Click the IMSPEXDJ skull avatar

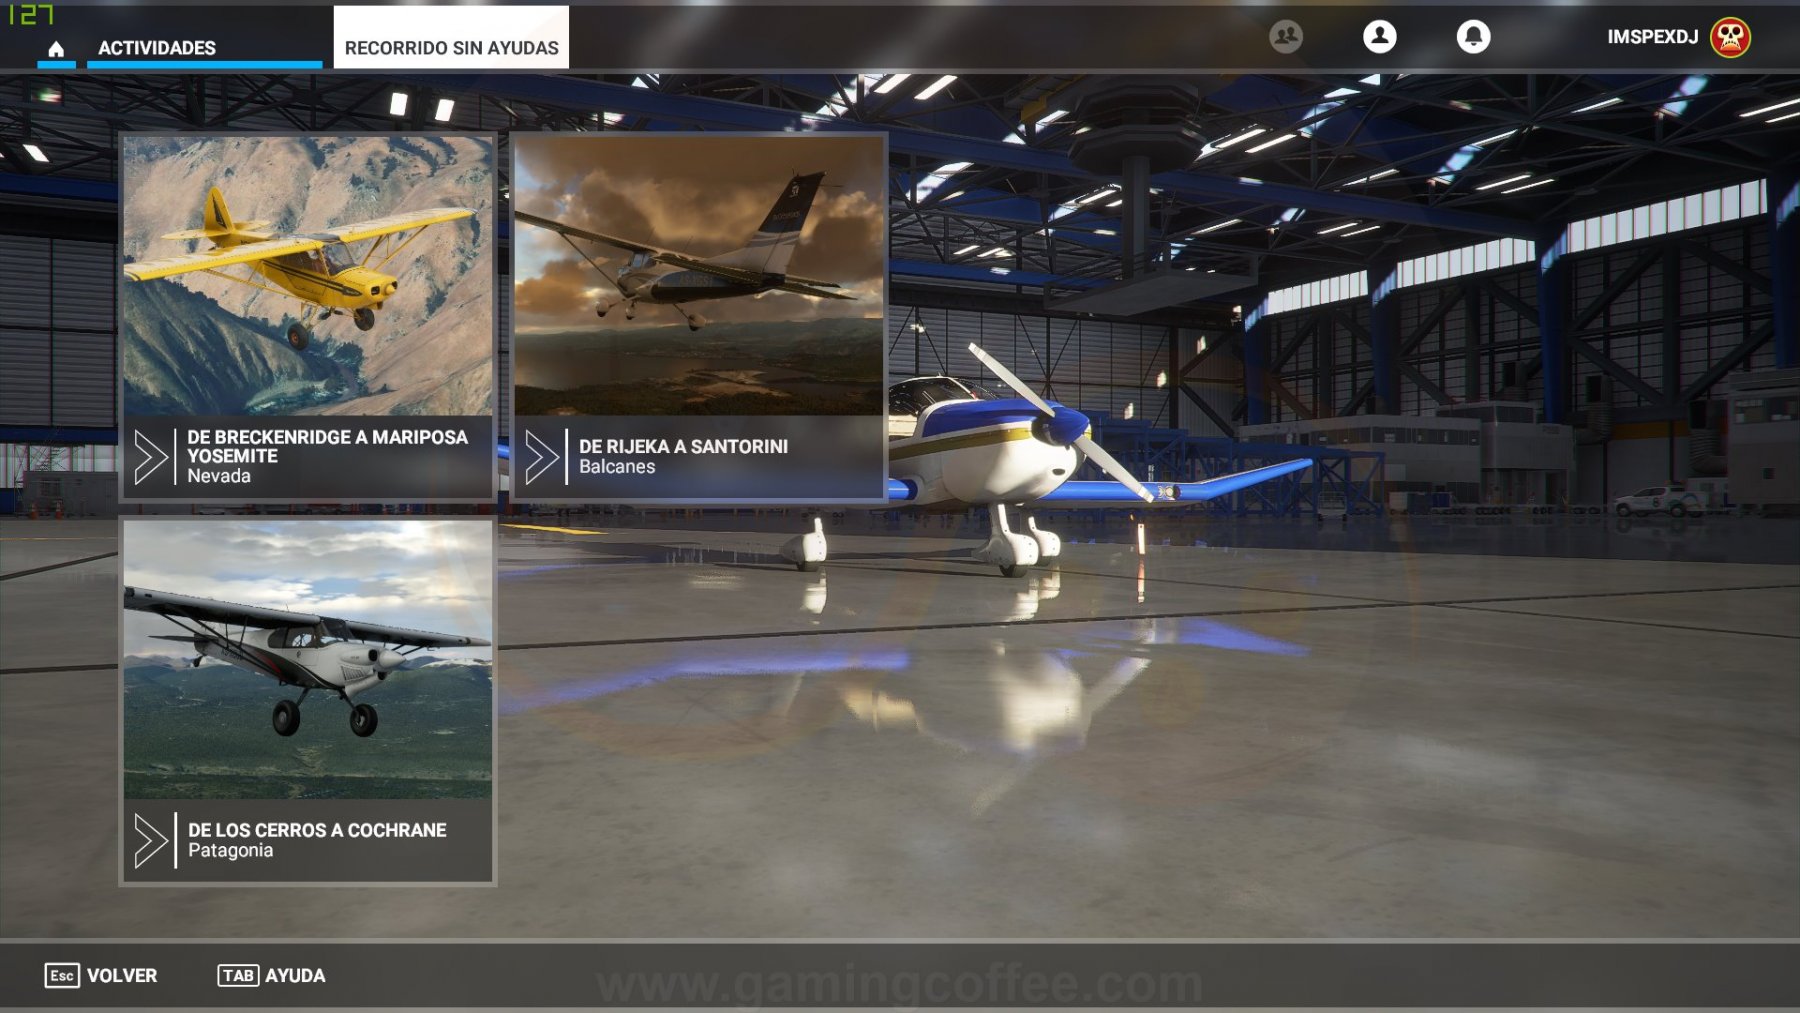tap(1730, 37)
